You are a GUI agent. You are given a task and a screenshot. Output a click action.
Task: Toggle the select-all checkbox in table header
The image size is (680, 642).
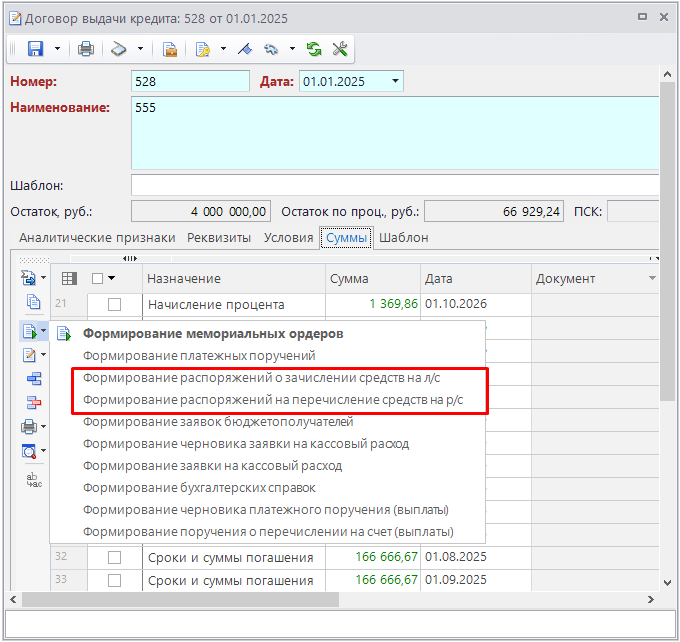pos(97,279)
